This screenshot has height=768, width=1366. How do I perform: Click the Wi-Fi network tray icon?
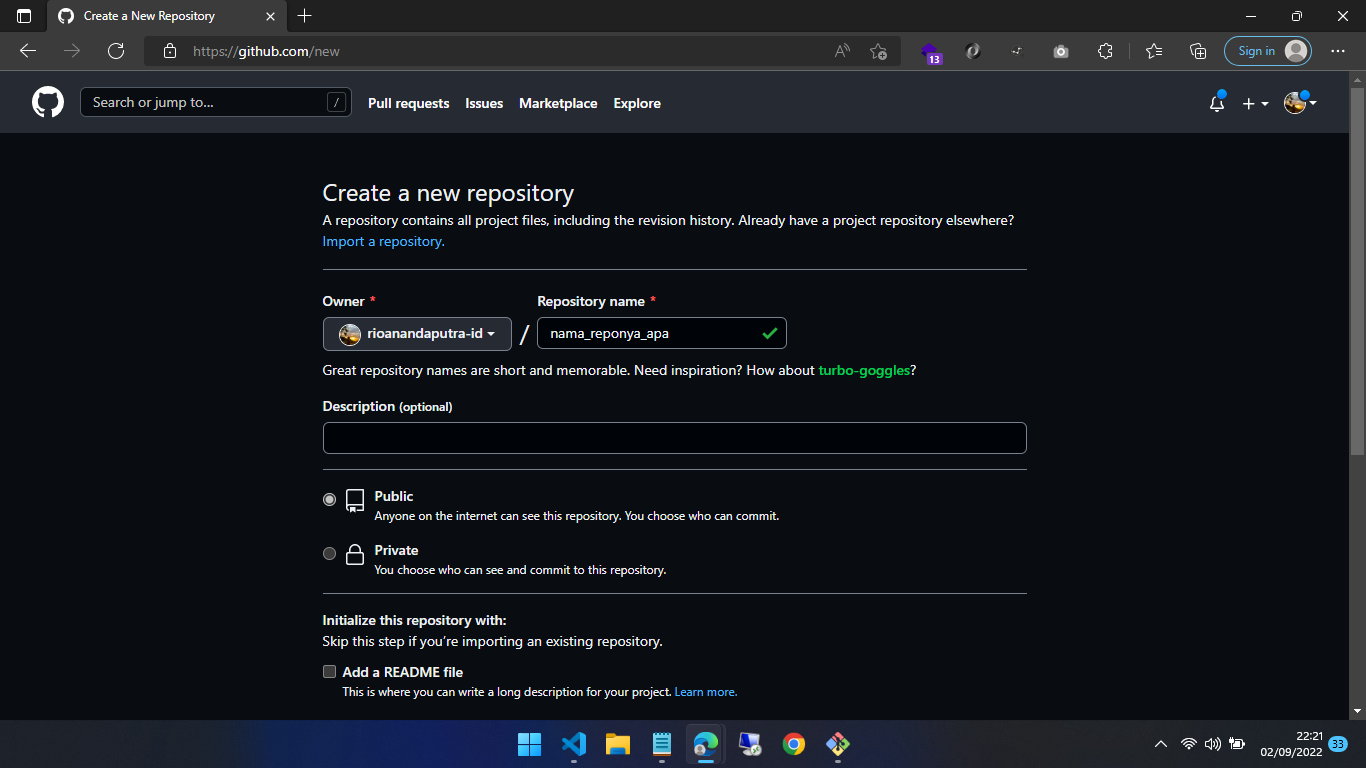tap(1189, 744)
